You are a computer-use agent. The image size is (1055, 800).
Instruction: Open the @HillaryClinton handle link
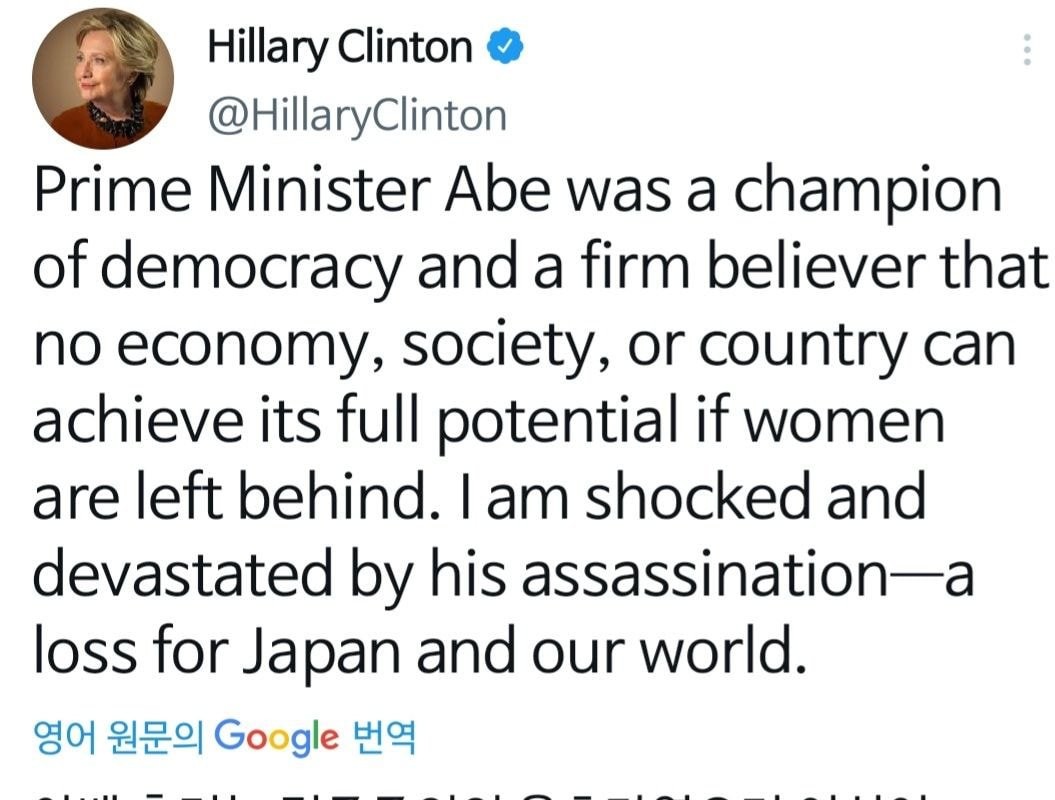356,116
